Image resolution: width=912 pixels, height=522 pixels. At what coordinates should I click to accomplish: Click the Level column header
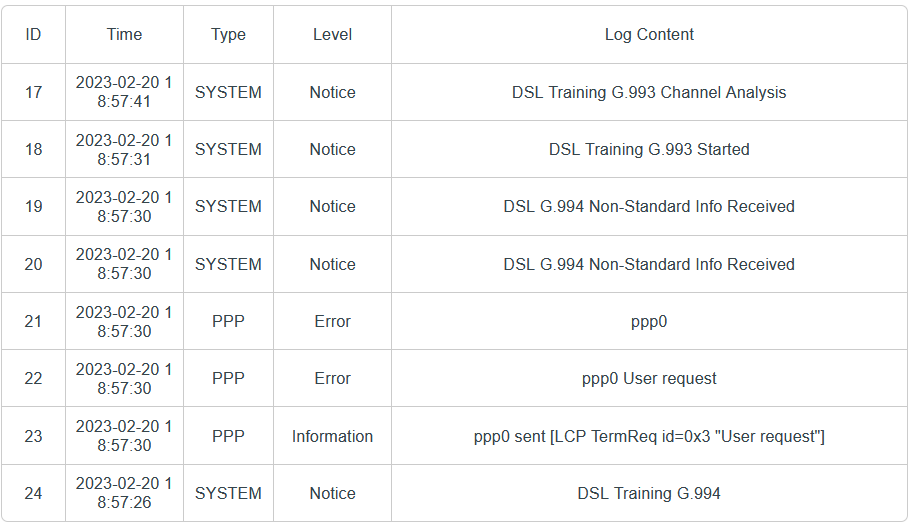point(332,34)
